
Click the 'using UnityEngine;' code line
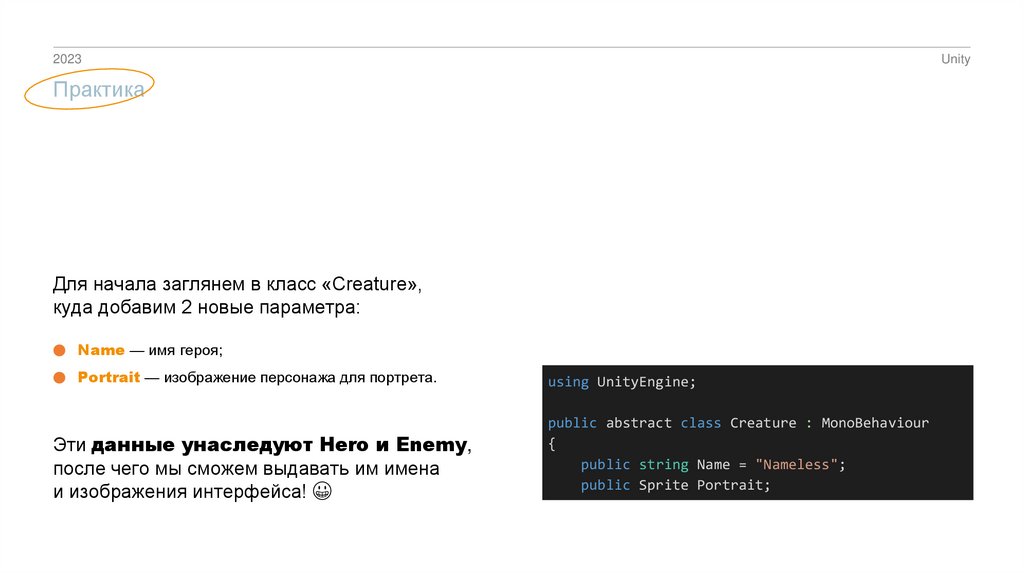point(622,382)
